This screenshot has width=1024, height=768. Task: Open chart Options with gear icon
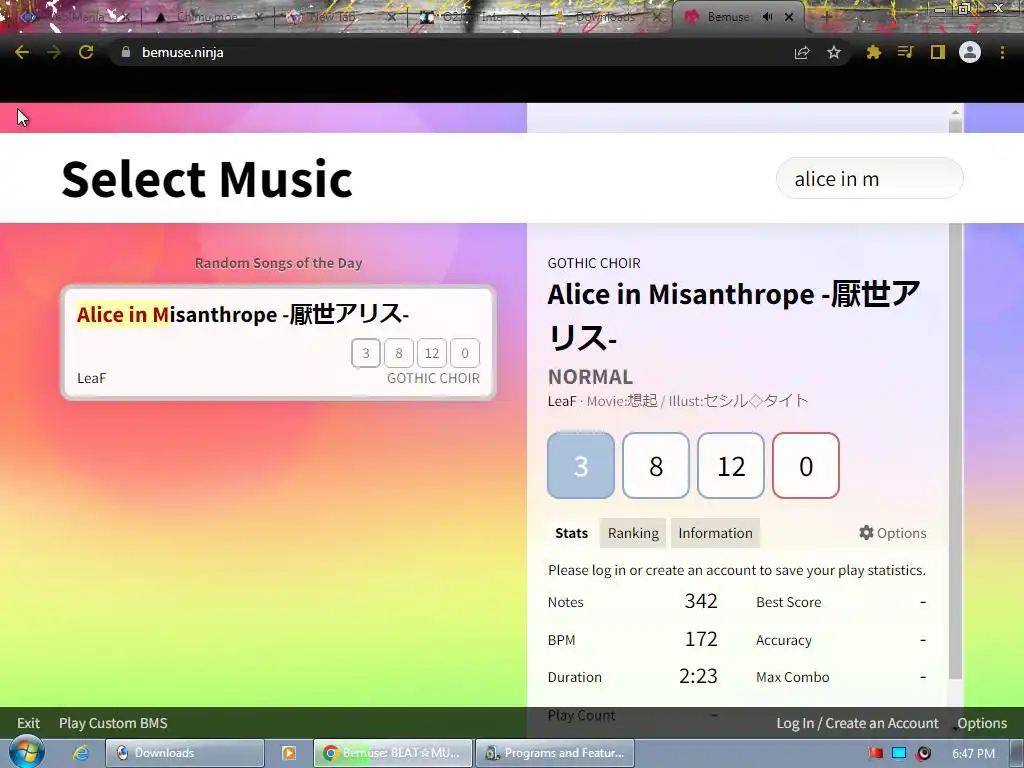[892, 533]
